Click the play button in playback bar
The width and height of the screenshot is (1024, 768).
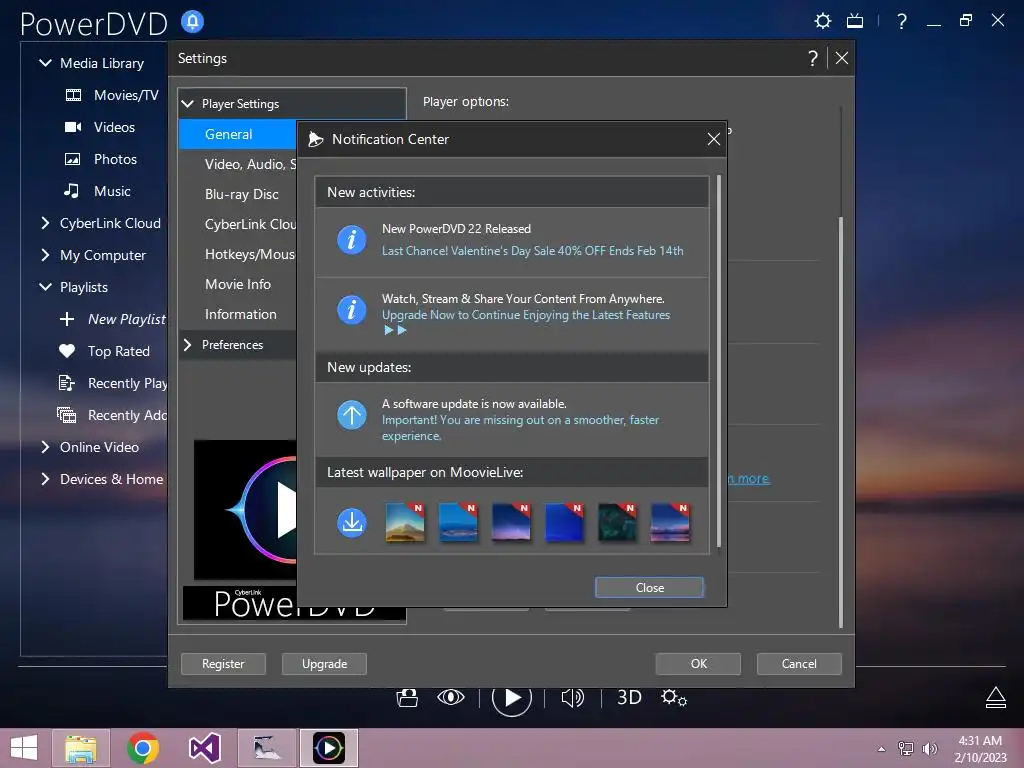(x=512, y=698)
